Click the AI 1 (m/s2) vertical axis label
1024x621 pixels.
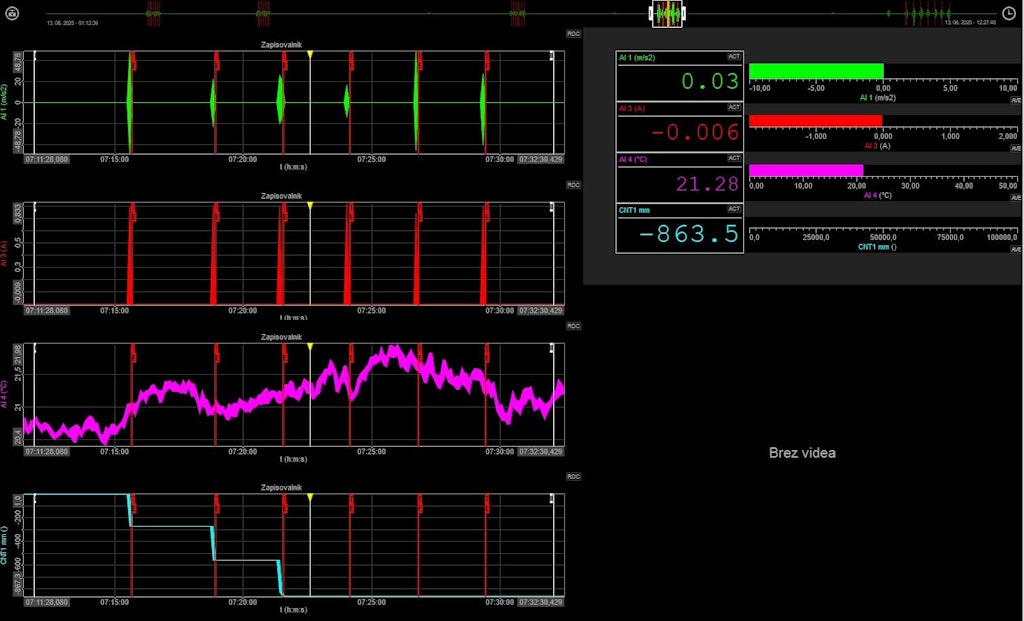point(4,102)
